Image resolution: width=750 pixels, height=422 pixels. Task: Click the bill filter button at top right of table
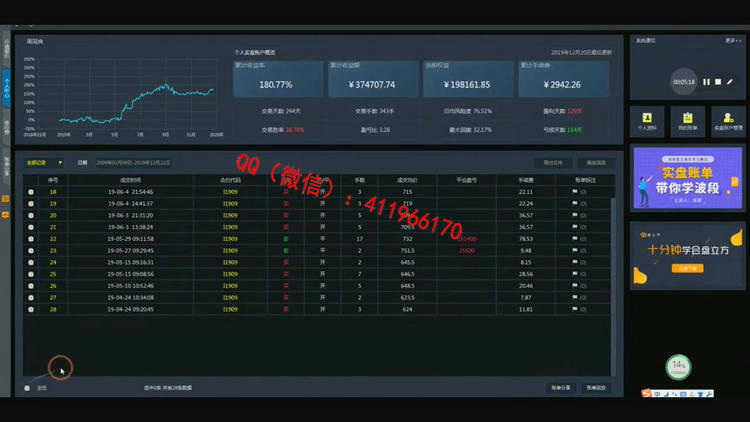coord(596,163)
